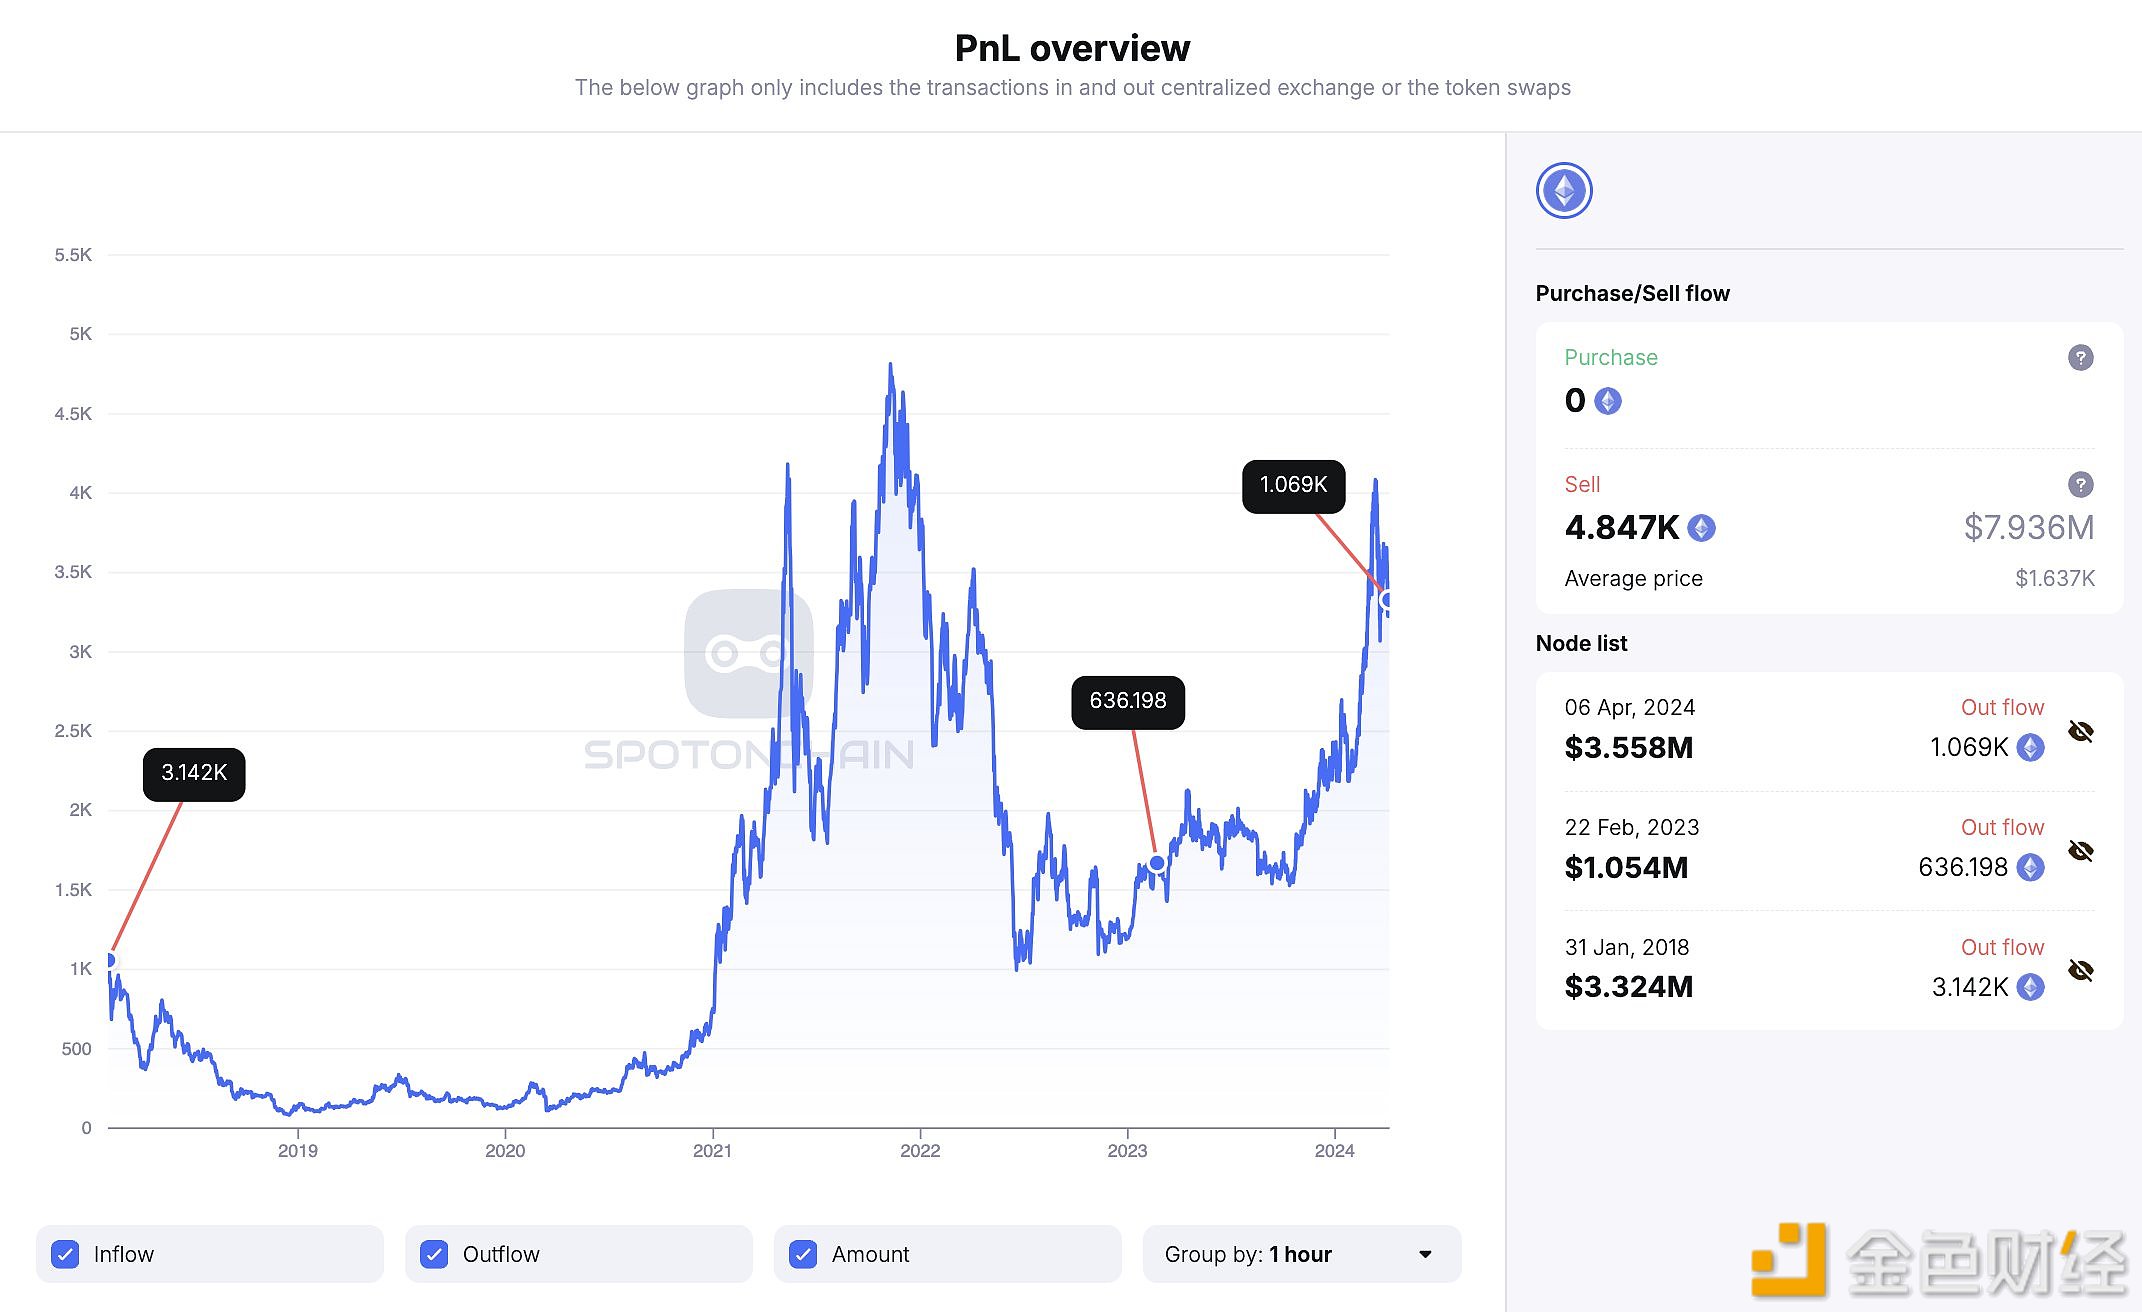Click the 1.069K chart marker label
The width and height of the screenshot is (2142, 1312).
[1293, 486]
